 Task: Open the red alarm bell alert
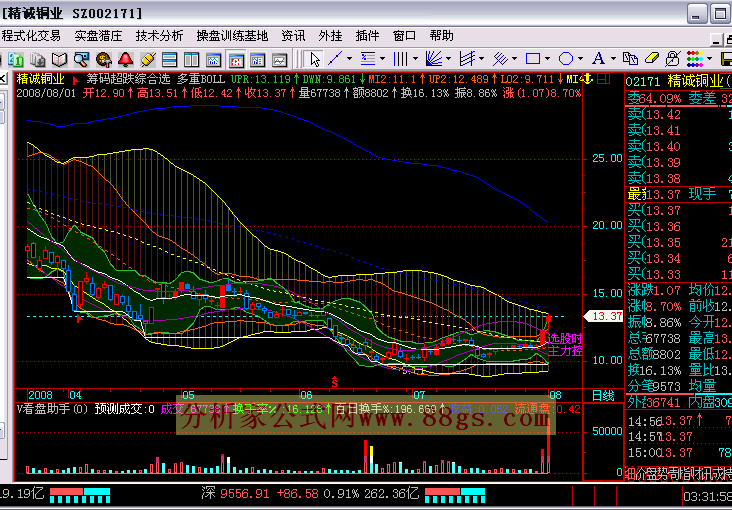click(125, 59)
